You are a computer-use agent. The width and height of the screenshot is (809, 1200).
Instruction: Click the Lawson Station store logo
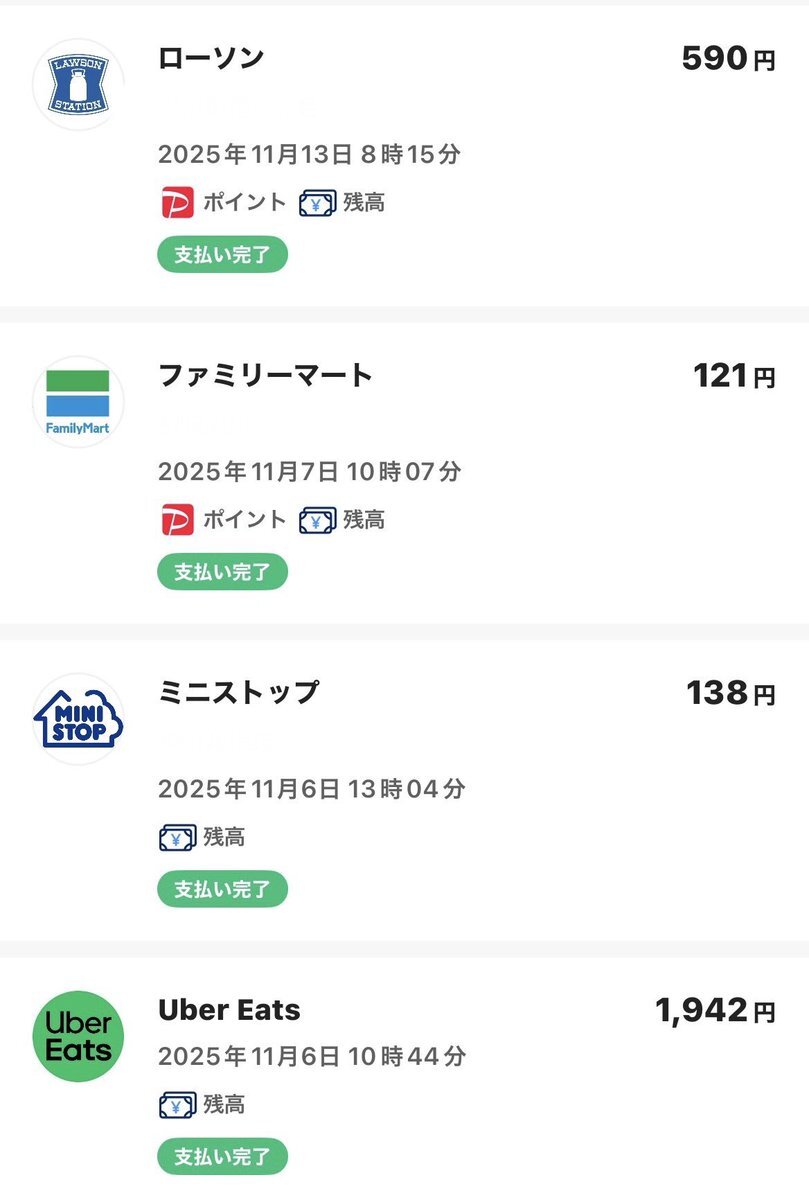point(78,84)
